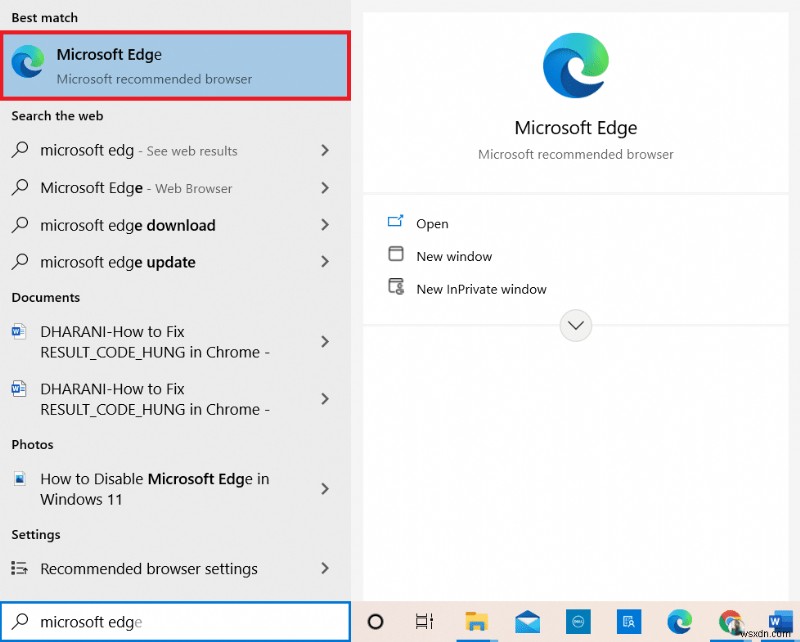Viewport: 800px width, 642px height.
Task: Click the Cortana circle icon on the taskbar
Action: point(376,621)
